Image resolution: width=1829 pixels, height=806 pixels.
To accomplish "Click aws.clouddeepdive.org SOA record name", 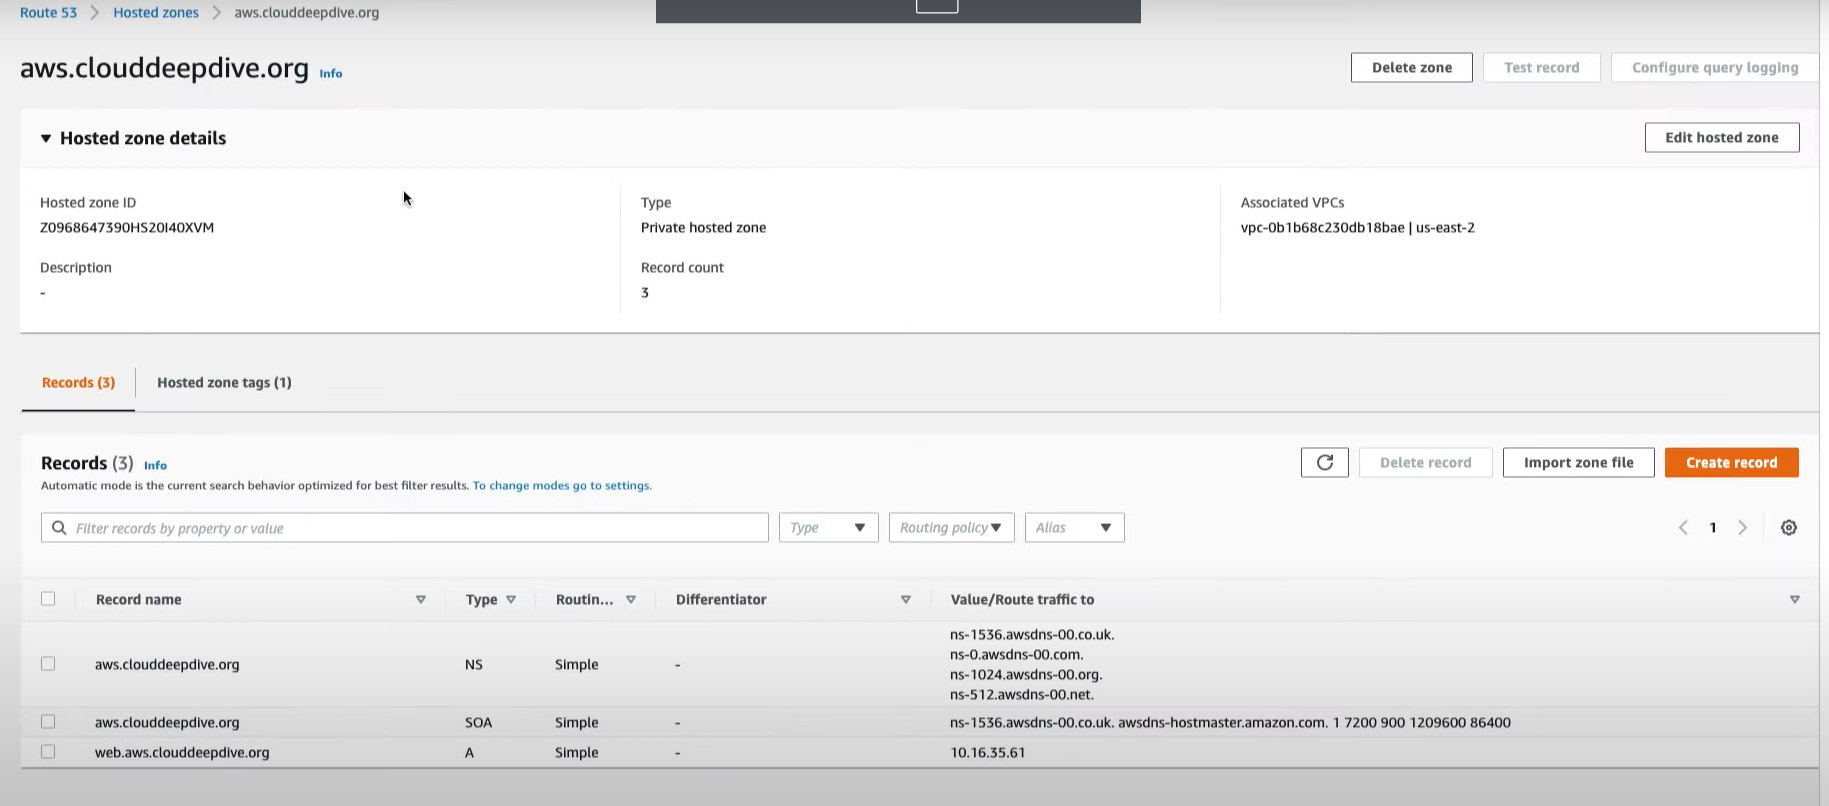I will [167, 723].
